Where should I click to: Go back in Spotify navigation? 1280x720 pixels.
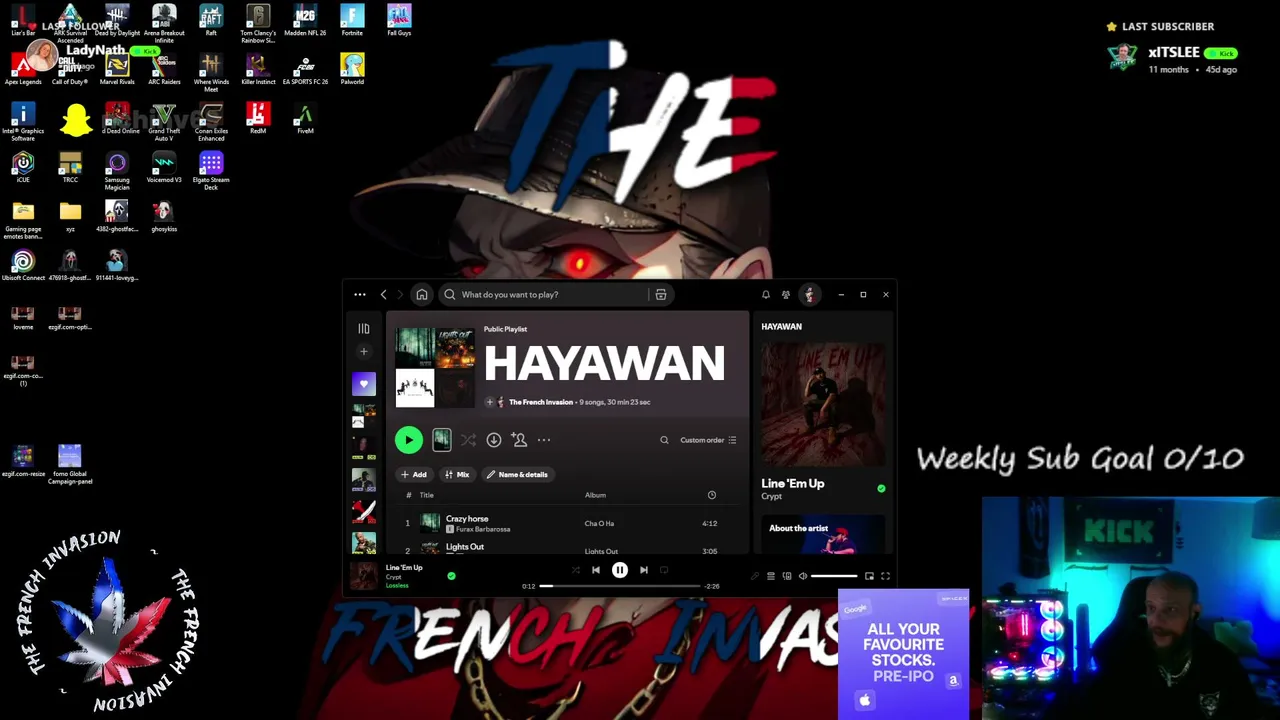click(383, 295)
